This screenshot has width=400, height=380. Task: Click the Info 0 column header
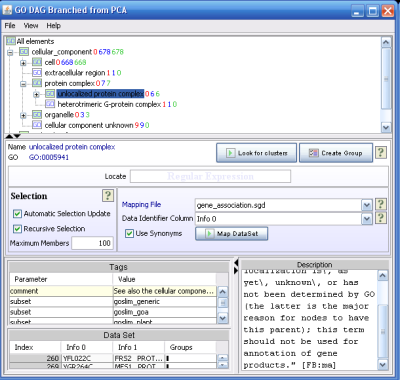pos(87,347)
